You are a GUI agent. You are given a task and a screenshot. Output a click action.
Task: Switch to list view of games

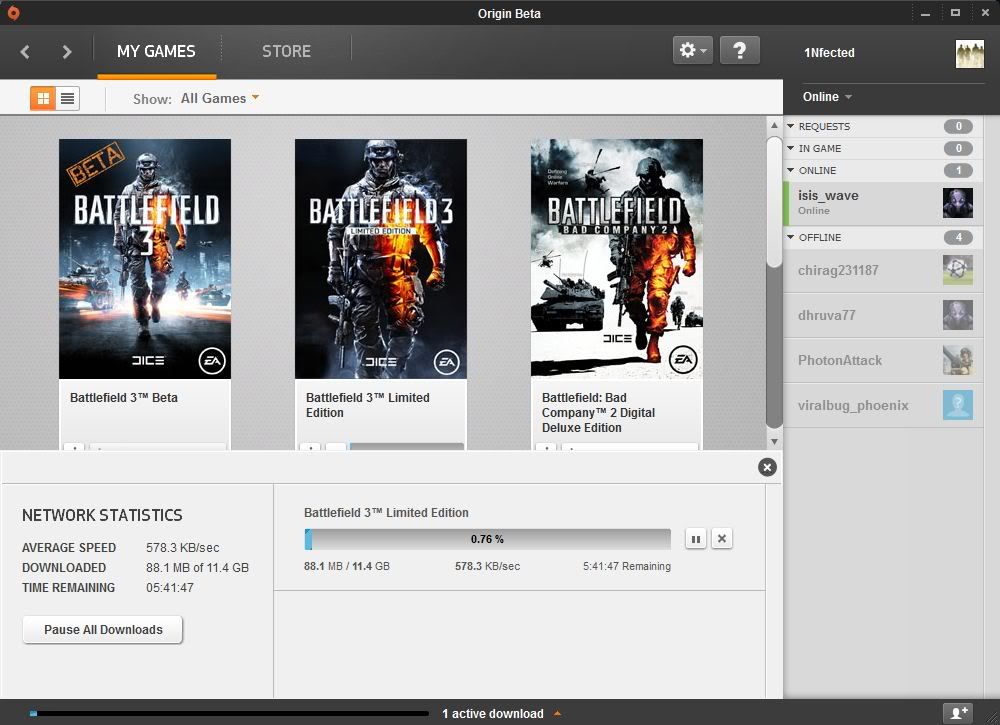coord(68,98)
